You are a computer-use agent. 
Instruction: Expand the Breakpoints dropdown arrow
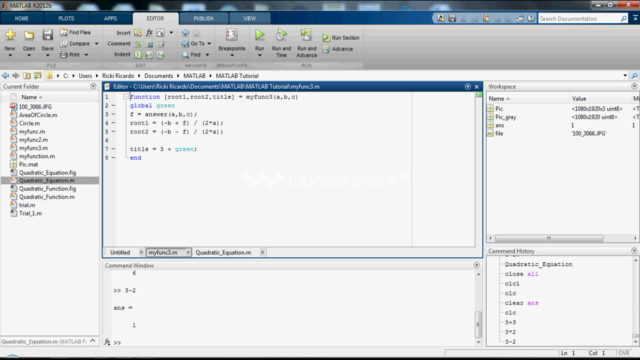(x=232, y=56)
